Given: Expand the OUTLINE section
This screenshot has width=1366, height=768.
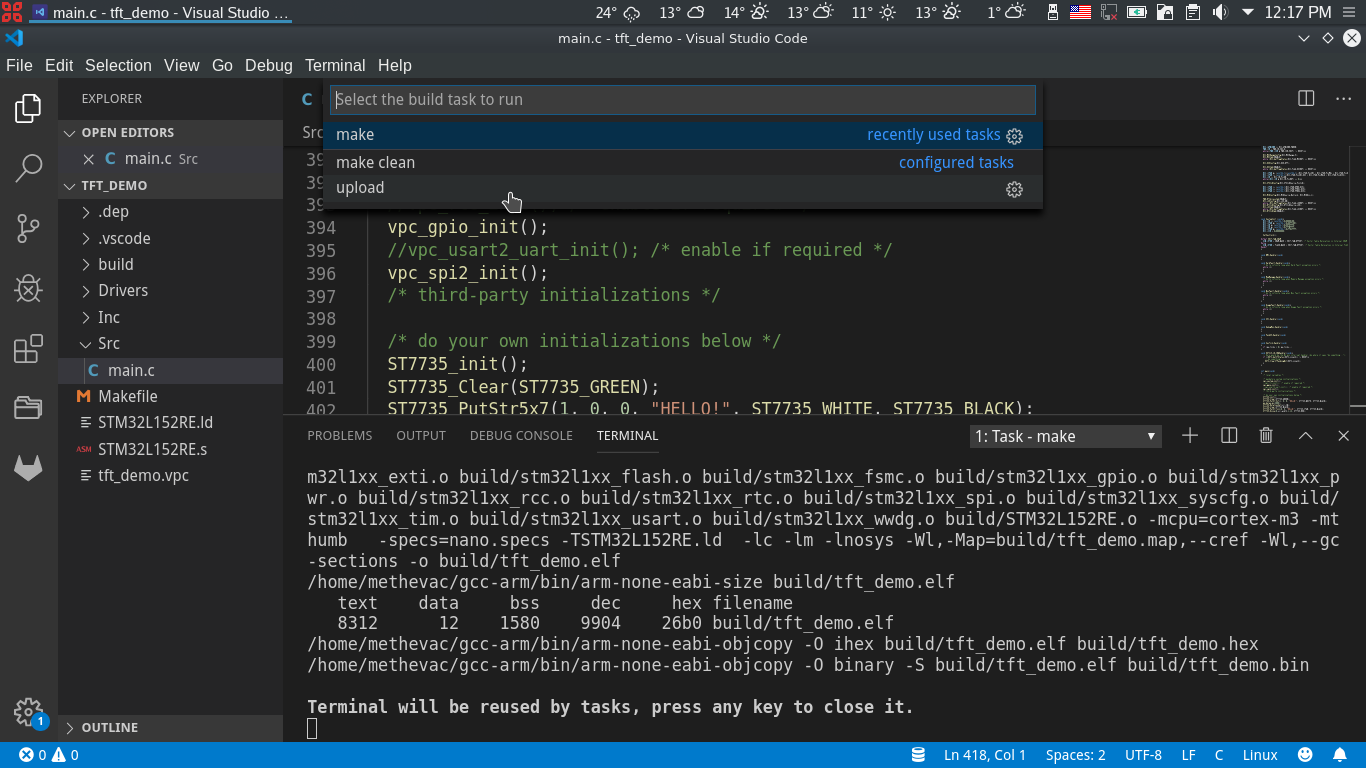Looking at the screenshot, I should click(109, 728).
